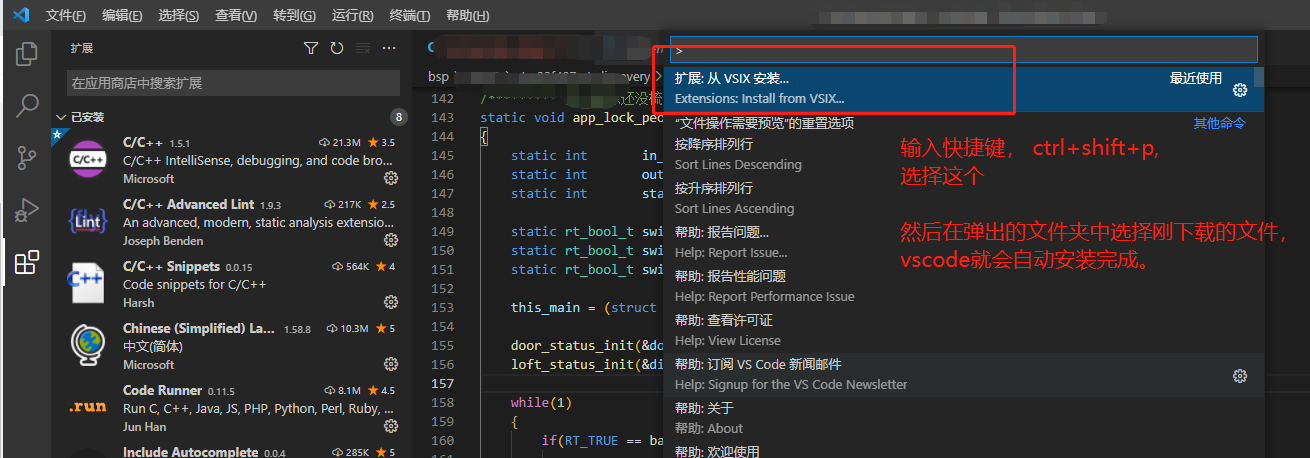The image size is (1310, 458).
Task: Manage Chinese (Simplified) language pack gear
Action: pos(391,364)
